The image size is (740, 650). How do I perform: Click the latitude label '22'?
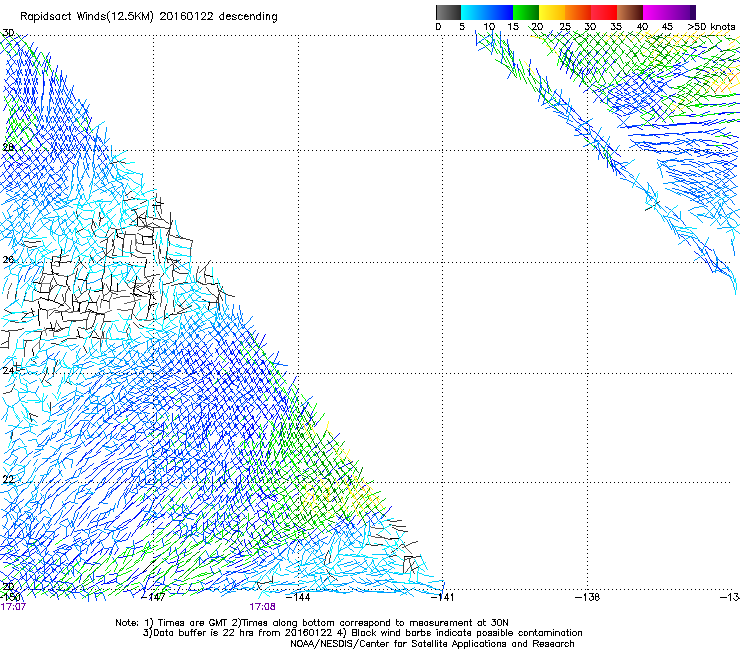pos(8,480)
